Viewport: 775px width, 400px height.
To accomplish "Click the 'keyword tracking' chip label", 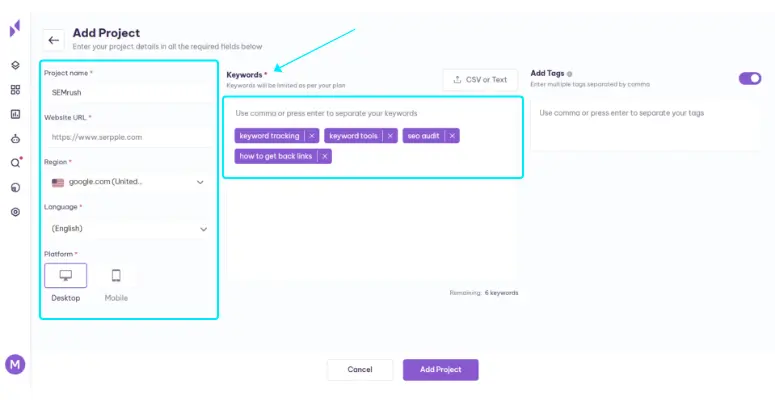I will coord(269,136).
